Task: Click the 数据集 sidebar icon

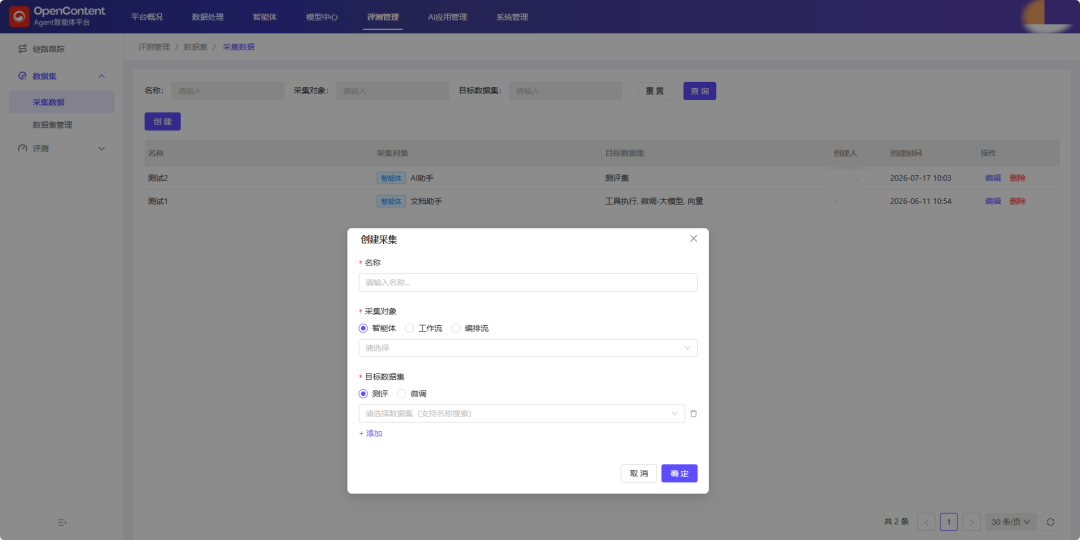Action: tap(22, 76)
